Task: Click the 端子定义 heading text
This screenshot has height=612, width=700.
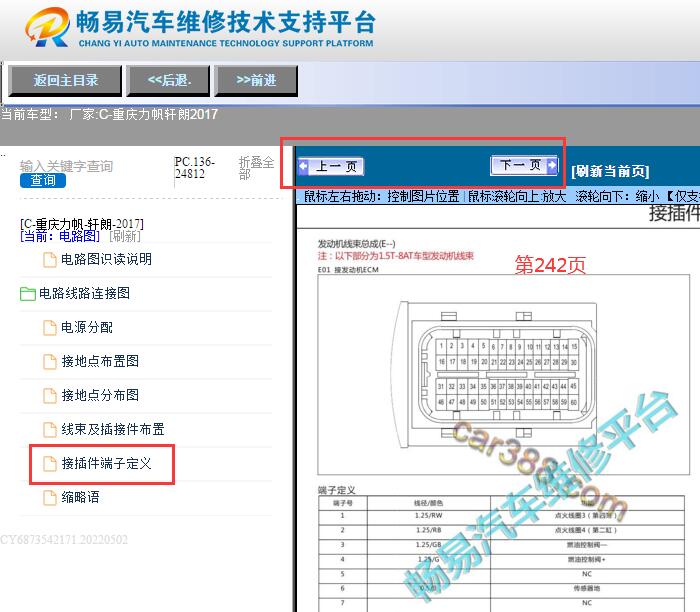Action: pyautogui.click(x=337, y=490)
